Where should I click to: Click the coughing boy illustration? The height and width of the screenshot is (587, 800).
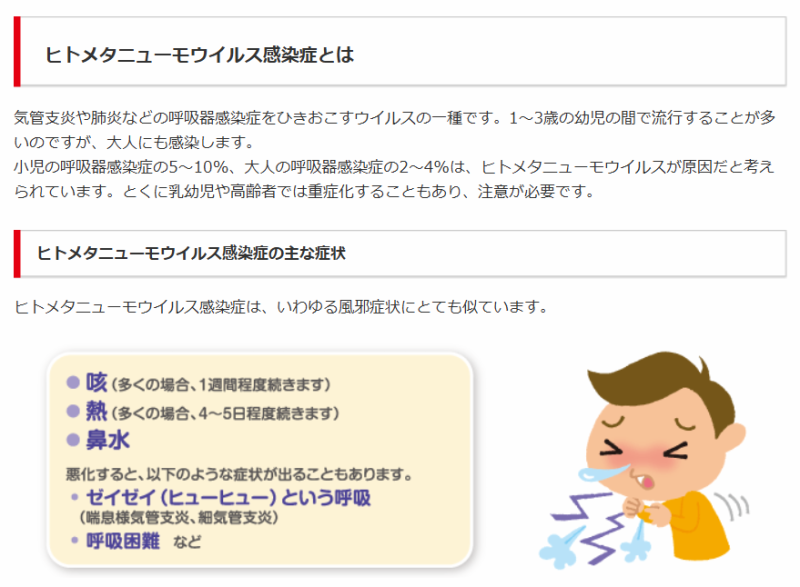[644, 460]
